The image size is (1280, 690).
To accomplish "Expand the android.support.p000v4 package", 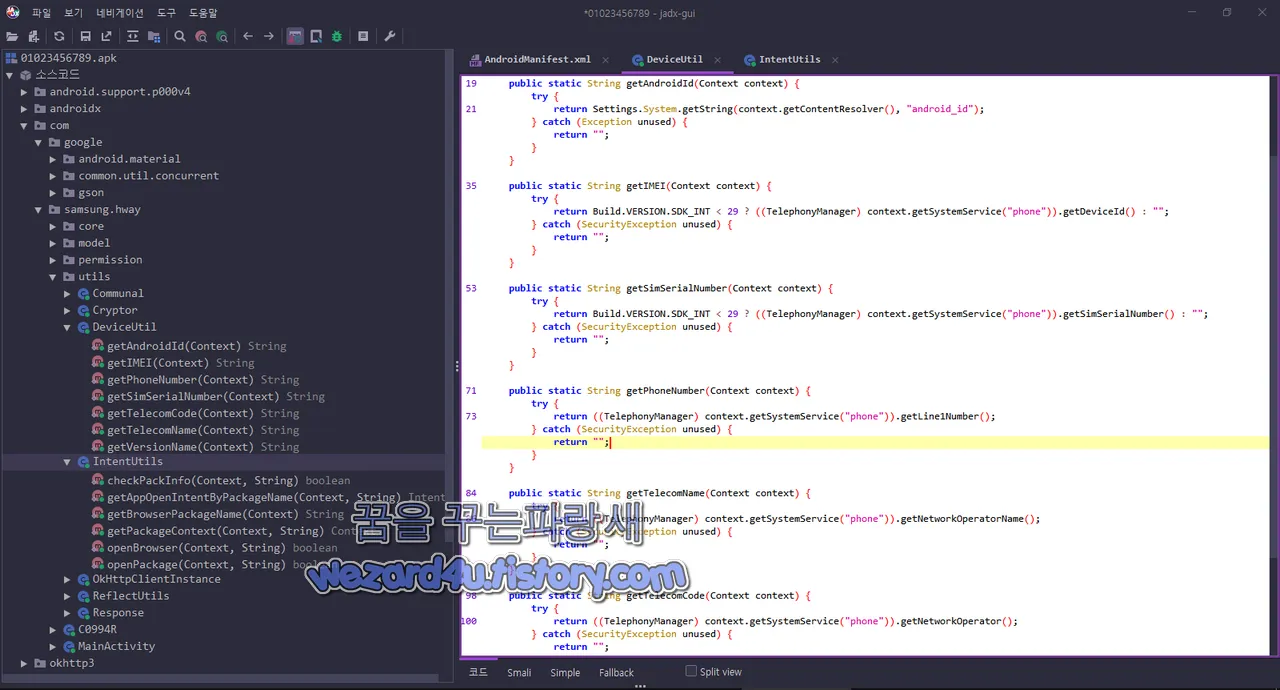I will (x=25, y=92).
